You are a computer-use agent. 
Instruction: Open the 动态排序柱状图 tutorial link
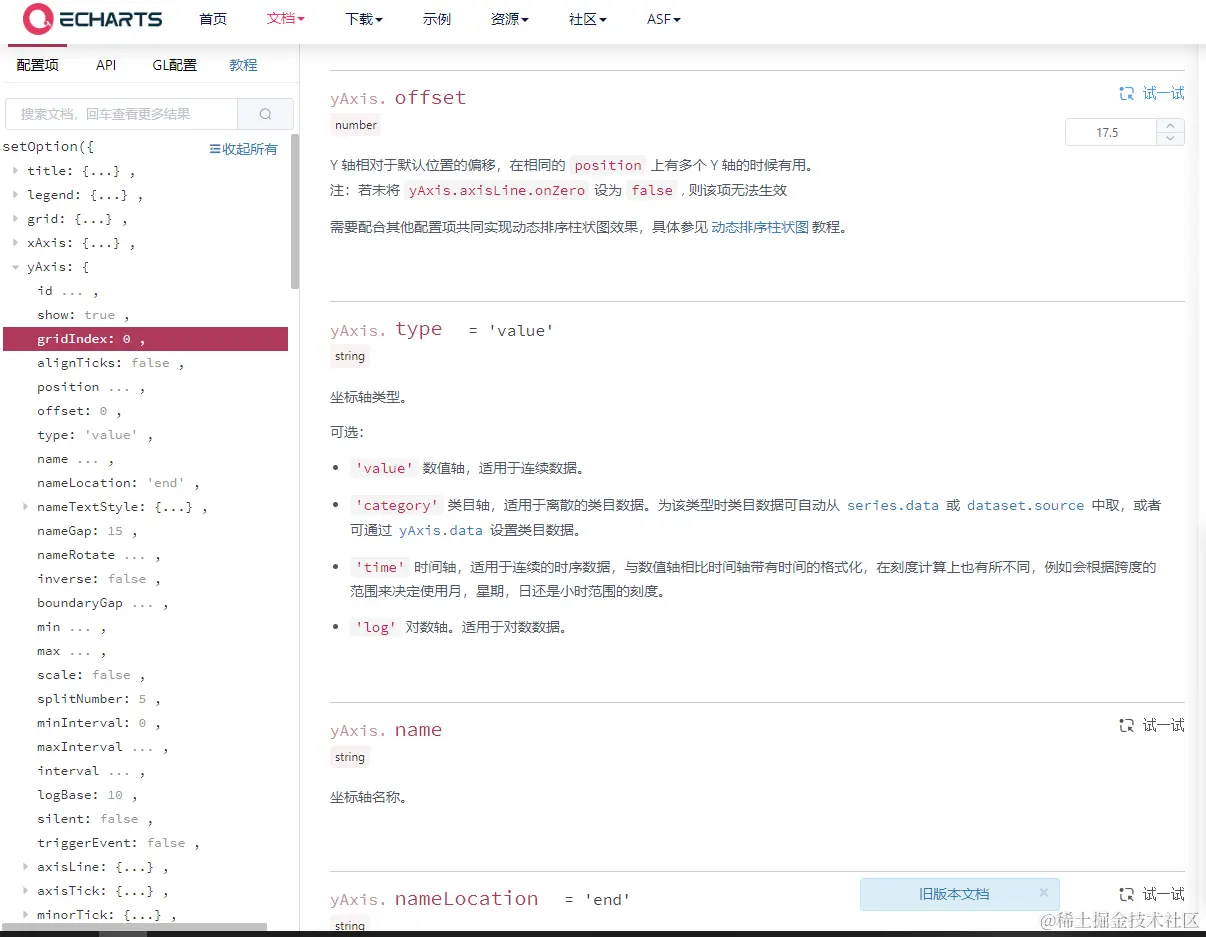(759, 227)
